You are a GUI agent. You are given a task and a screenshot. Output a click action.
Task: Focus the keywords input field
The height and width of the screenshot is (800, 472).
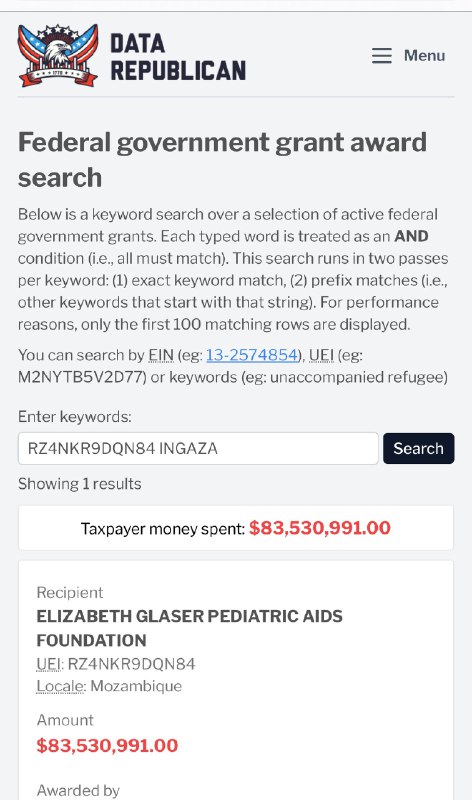(x=198, y=448)
